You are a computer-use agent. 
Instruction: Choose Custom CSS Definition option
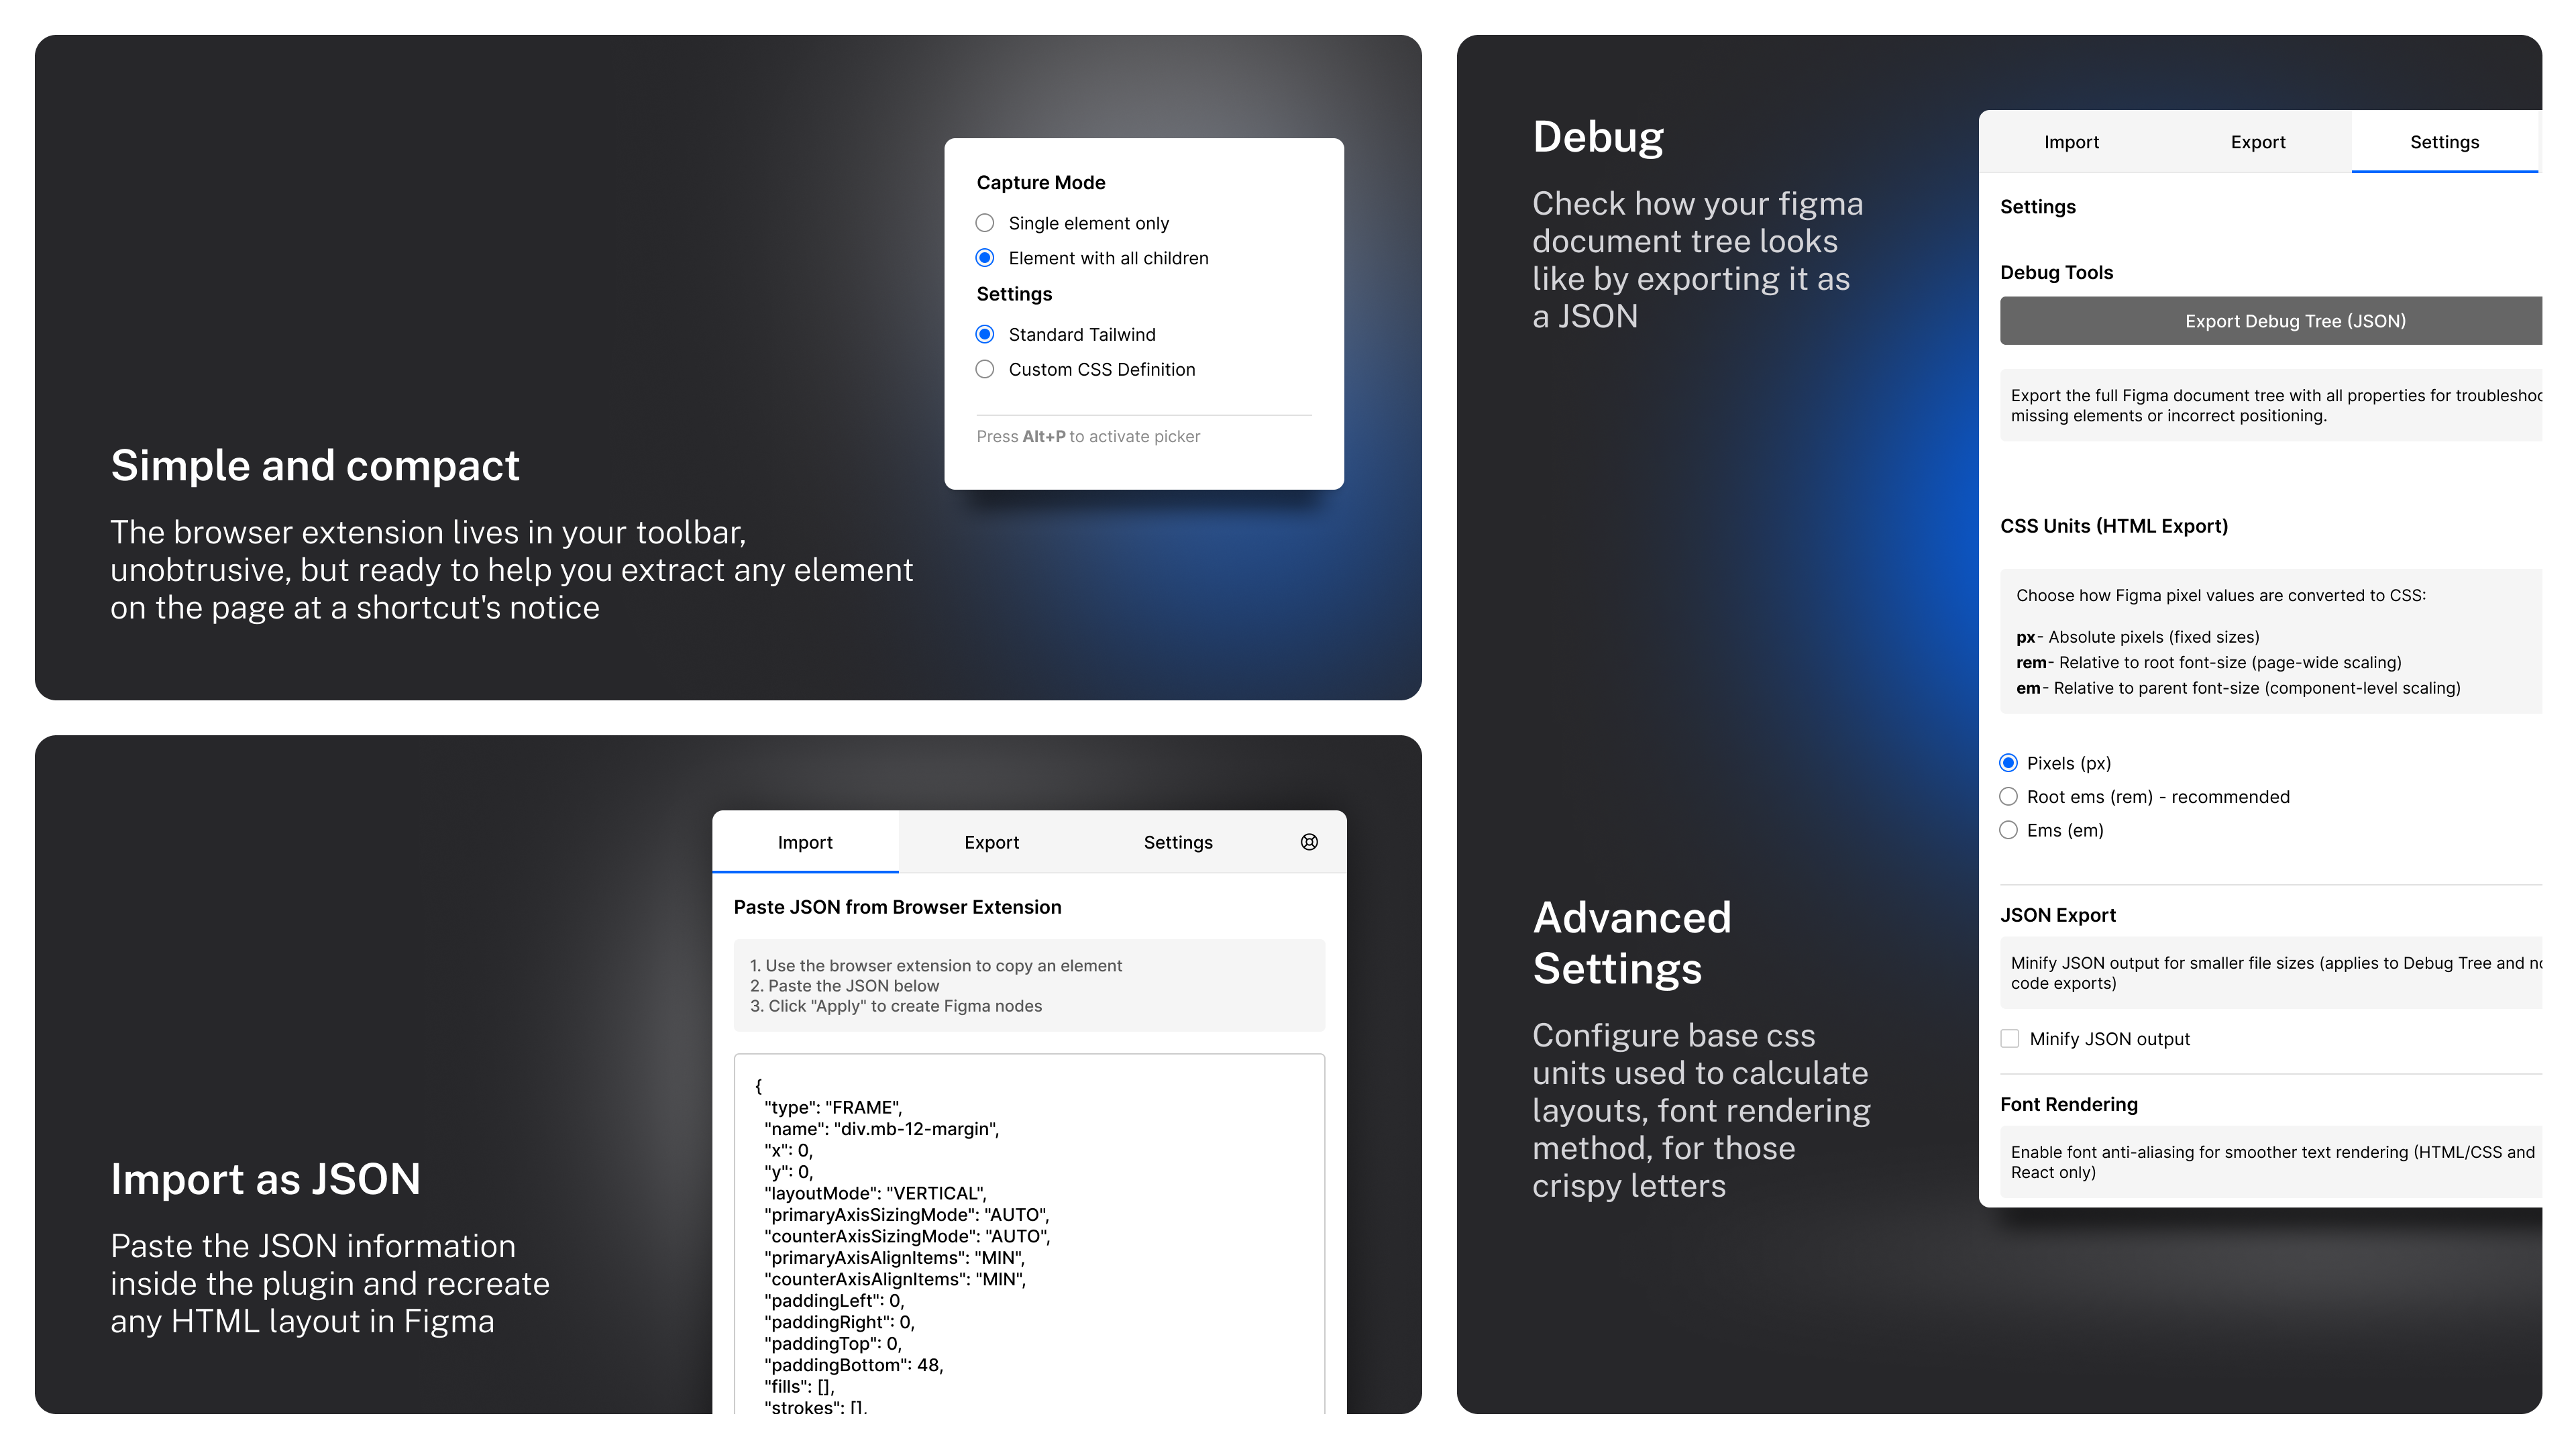pos(985,369)
